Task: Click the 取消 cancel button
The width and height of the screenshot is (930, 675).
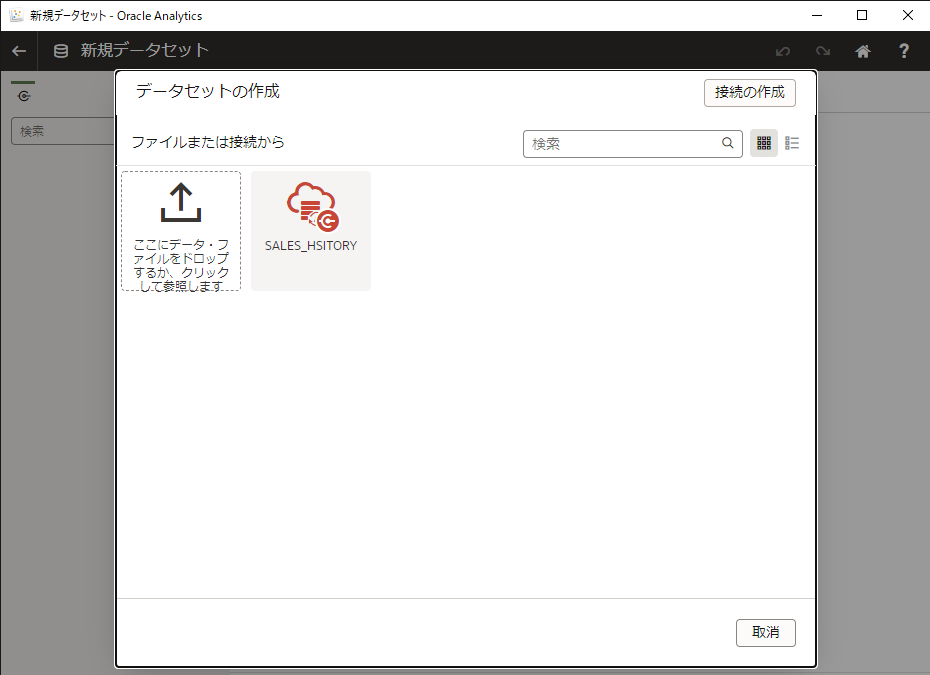Action: [x=765, y=632]
